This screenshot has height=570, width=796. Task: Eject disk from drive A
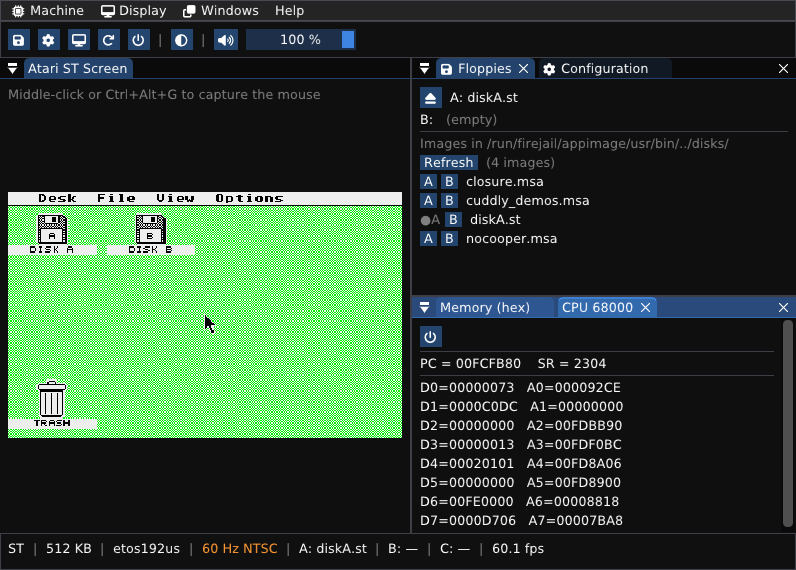[430, 98]
